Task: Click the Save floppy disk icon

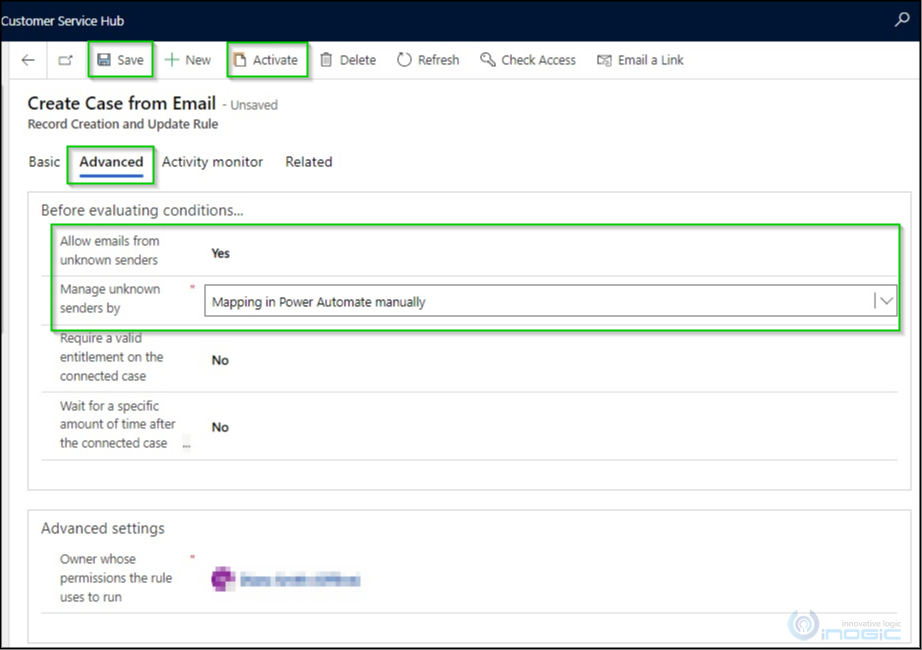Action: click(104, 60)
